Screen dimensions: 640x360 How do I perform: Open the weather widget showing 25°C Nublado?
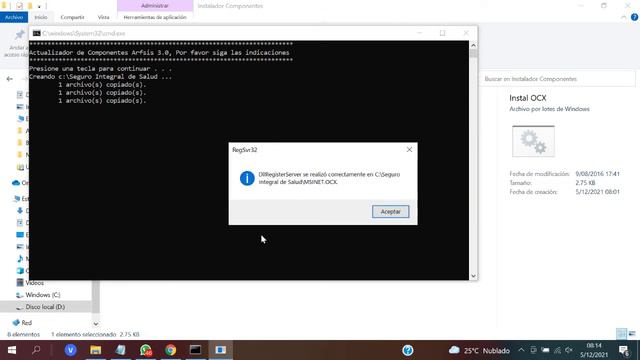pyautogui.click(x=479, y=350)
